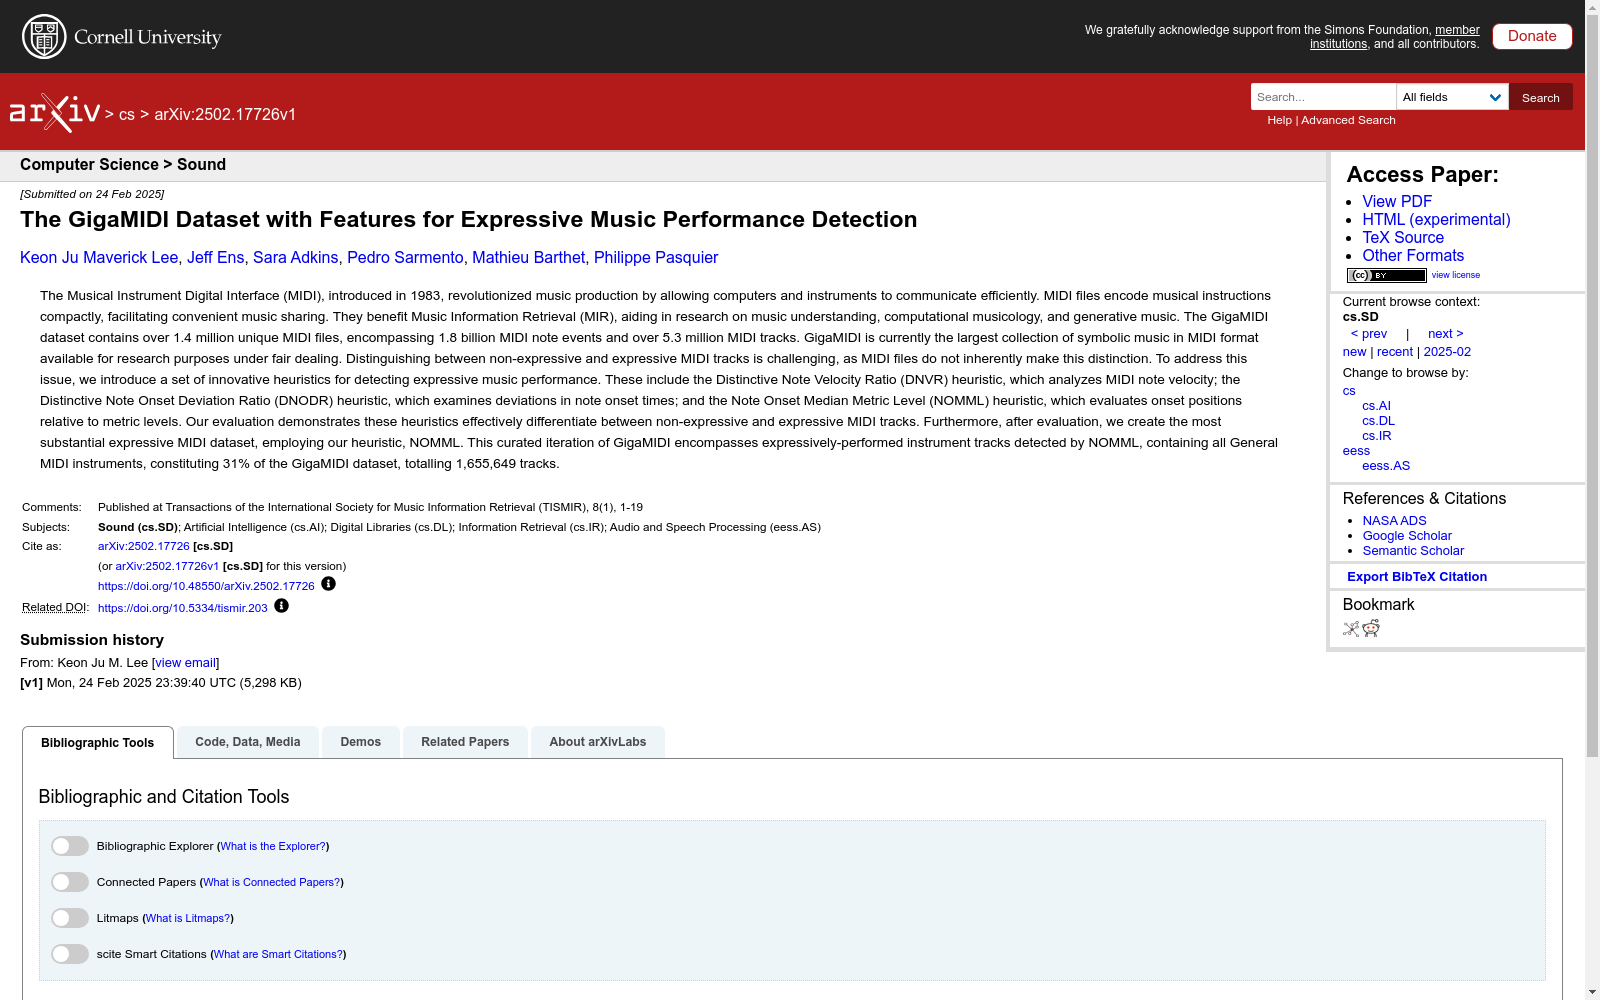The height and width of the screenshot is (1000, 1600).
Task: Click the Cornell University logo
Action: [122, 37]
